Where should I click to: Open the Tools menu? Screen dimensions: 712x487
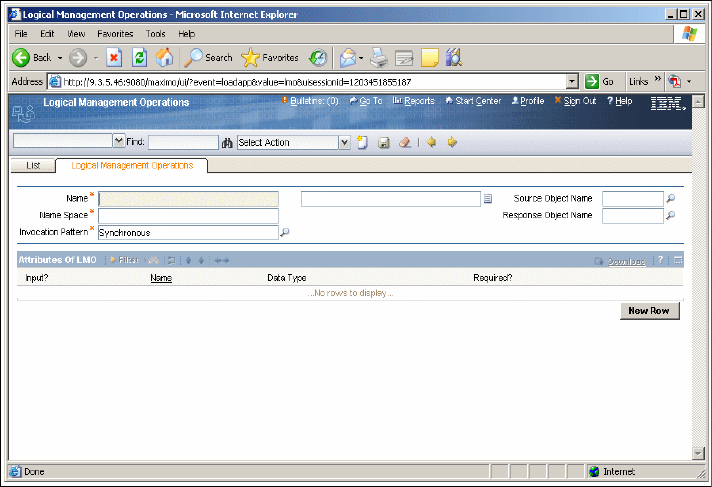155,34
